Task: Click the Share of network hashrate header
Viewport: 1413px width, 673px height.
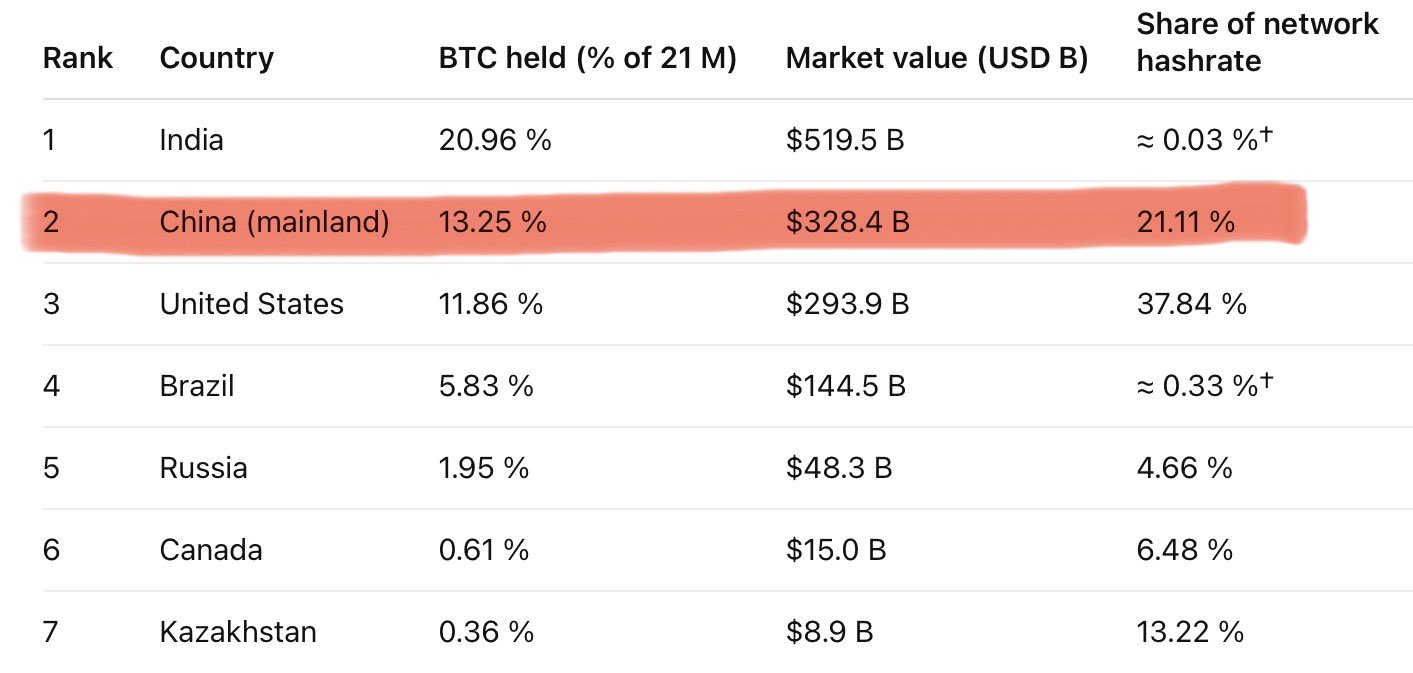Action: 1257,41
